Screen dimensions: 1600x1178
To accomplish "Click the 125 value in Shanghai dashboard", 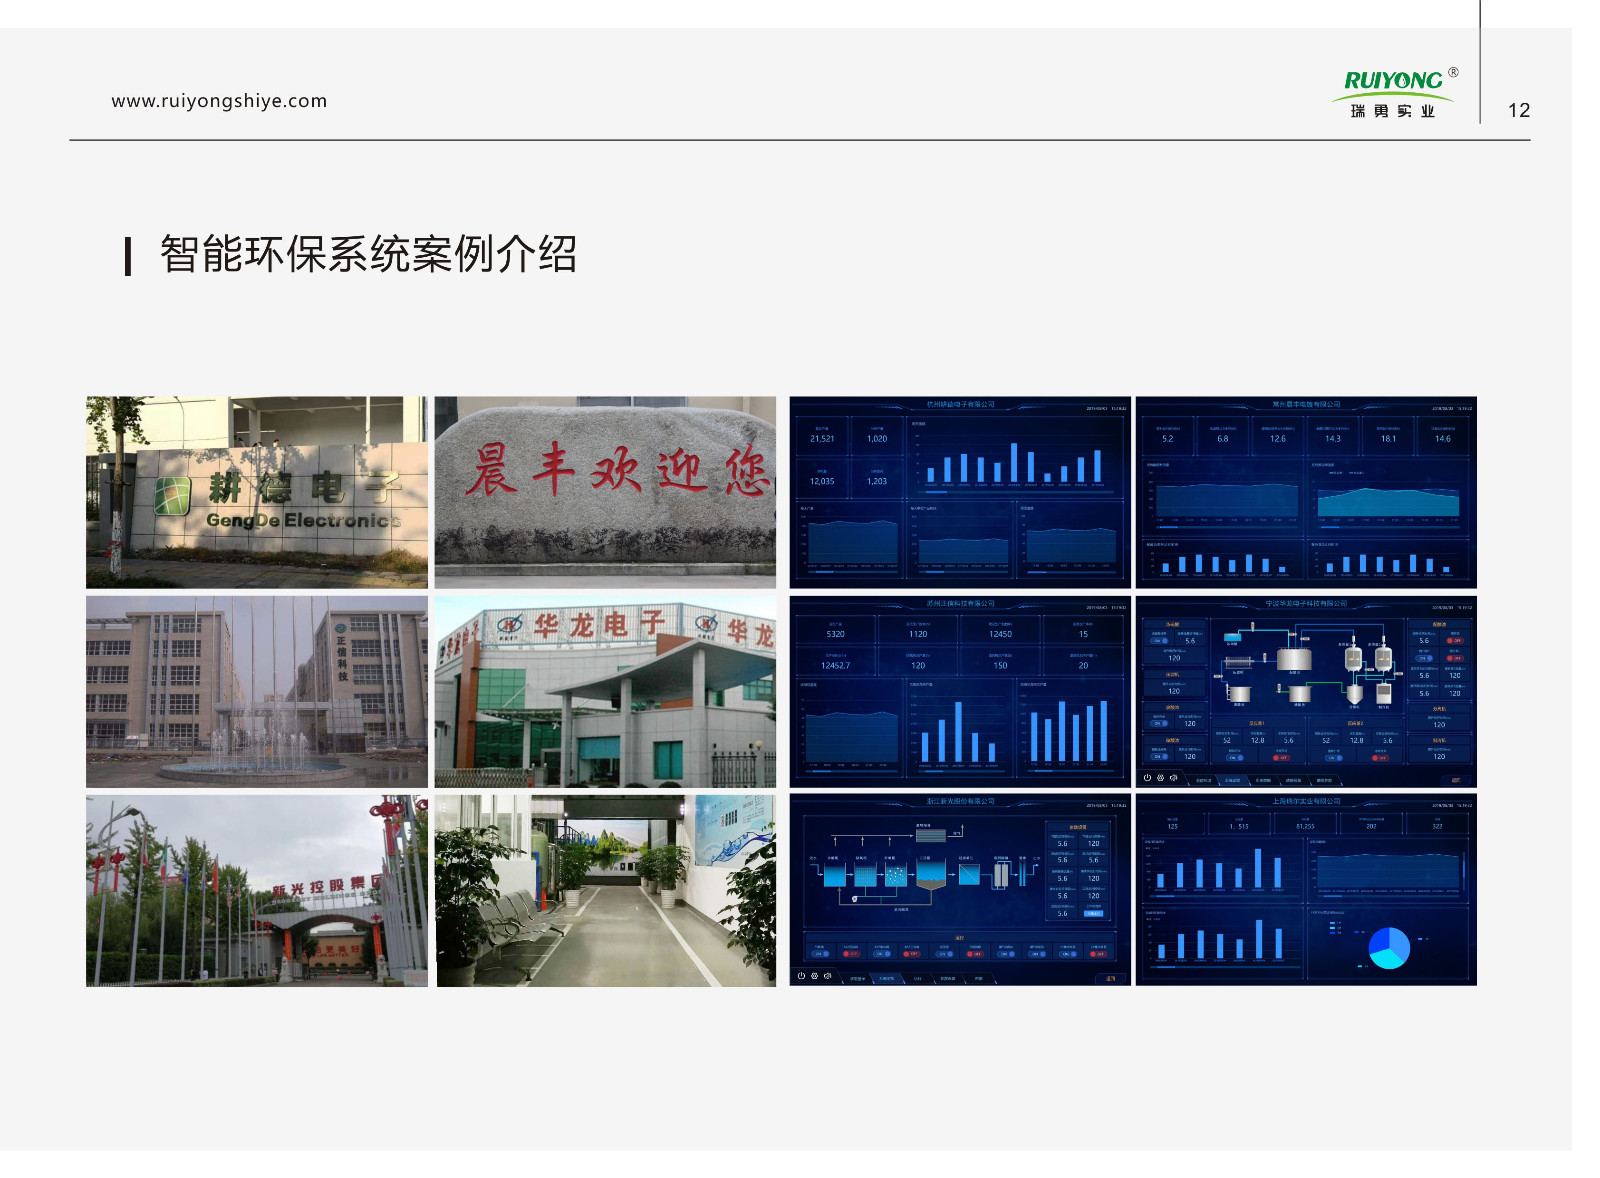I will pos(1172,826).
